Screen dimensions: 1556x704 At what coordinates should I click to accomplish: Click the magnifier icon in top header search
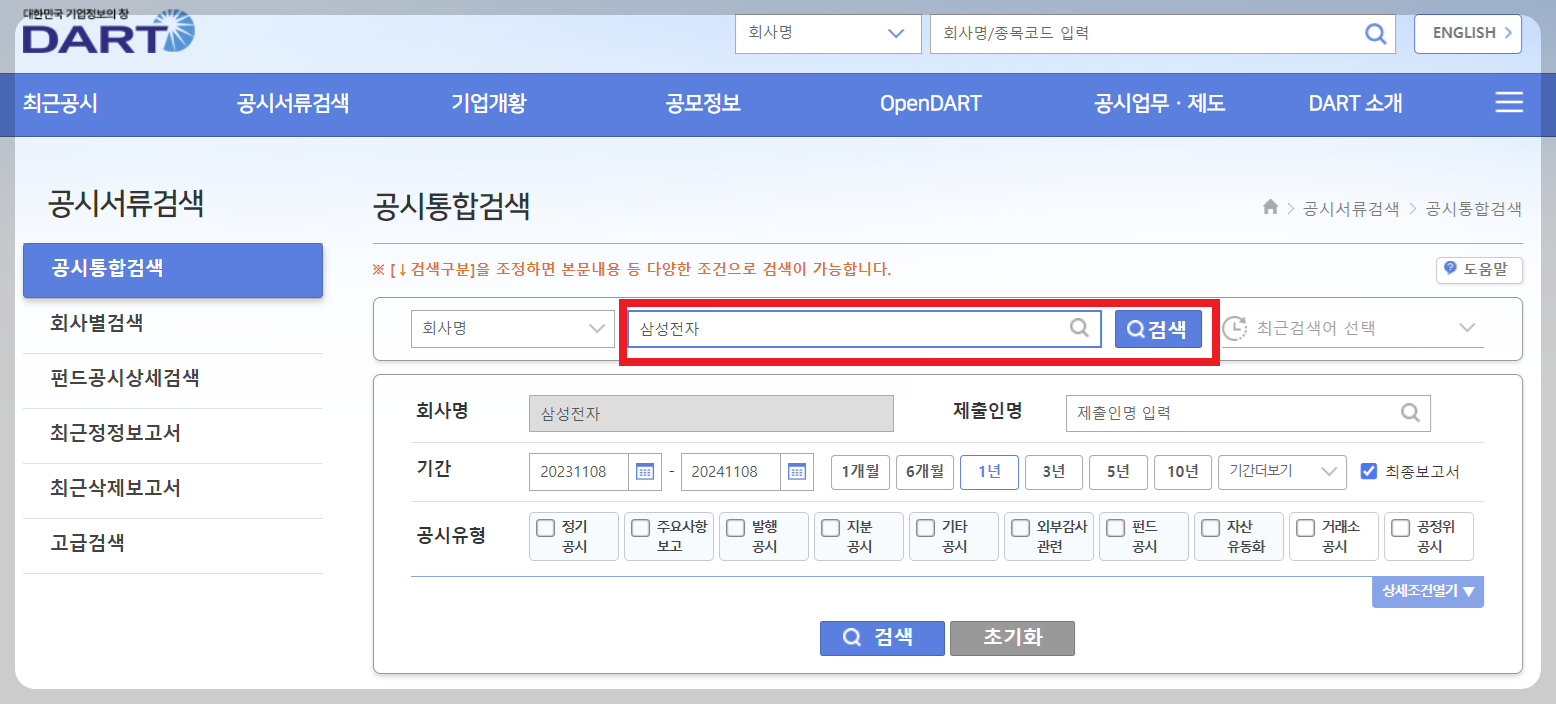tap(1374, 33)
